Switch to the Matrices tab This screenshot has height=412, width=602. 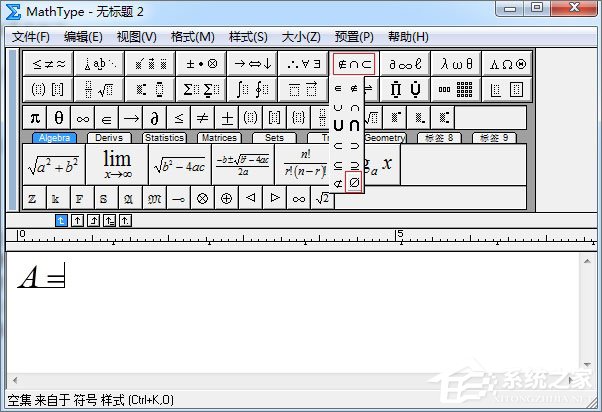pos(218,138)
